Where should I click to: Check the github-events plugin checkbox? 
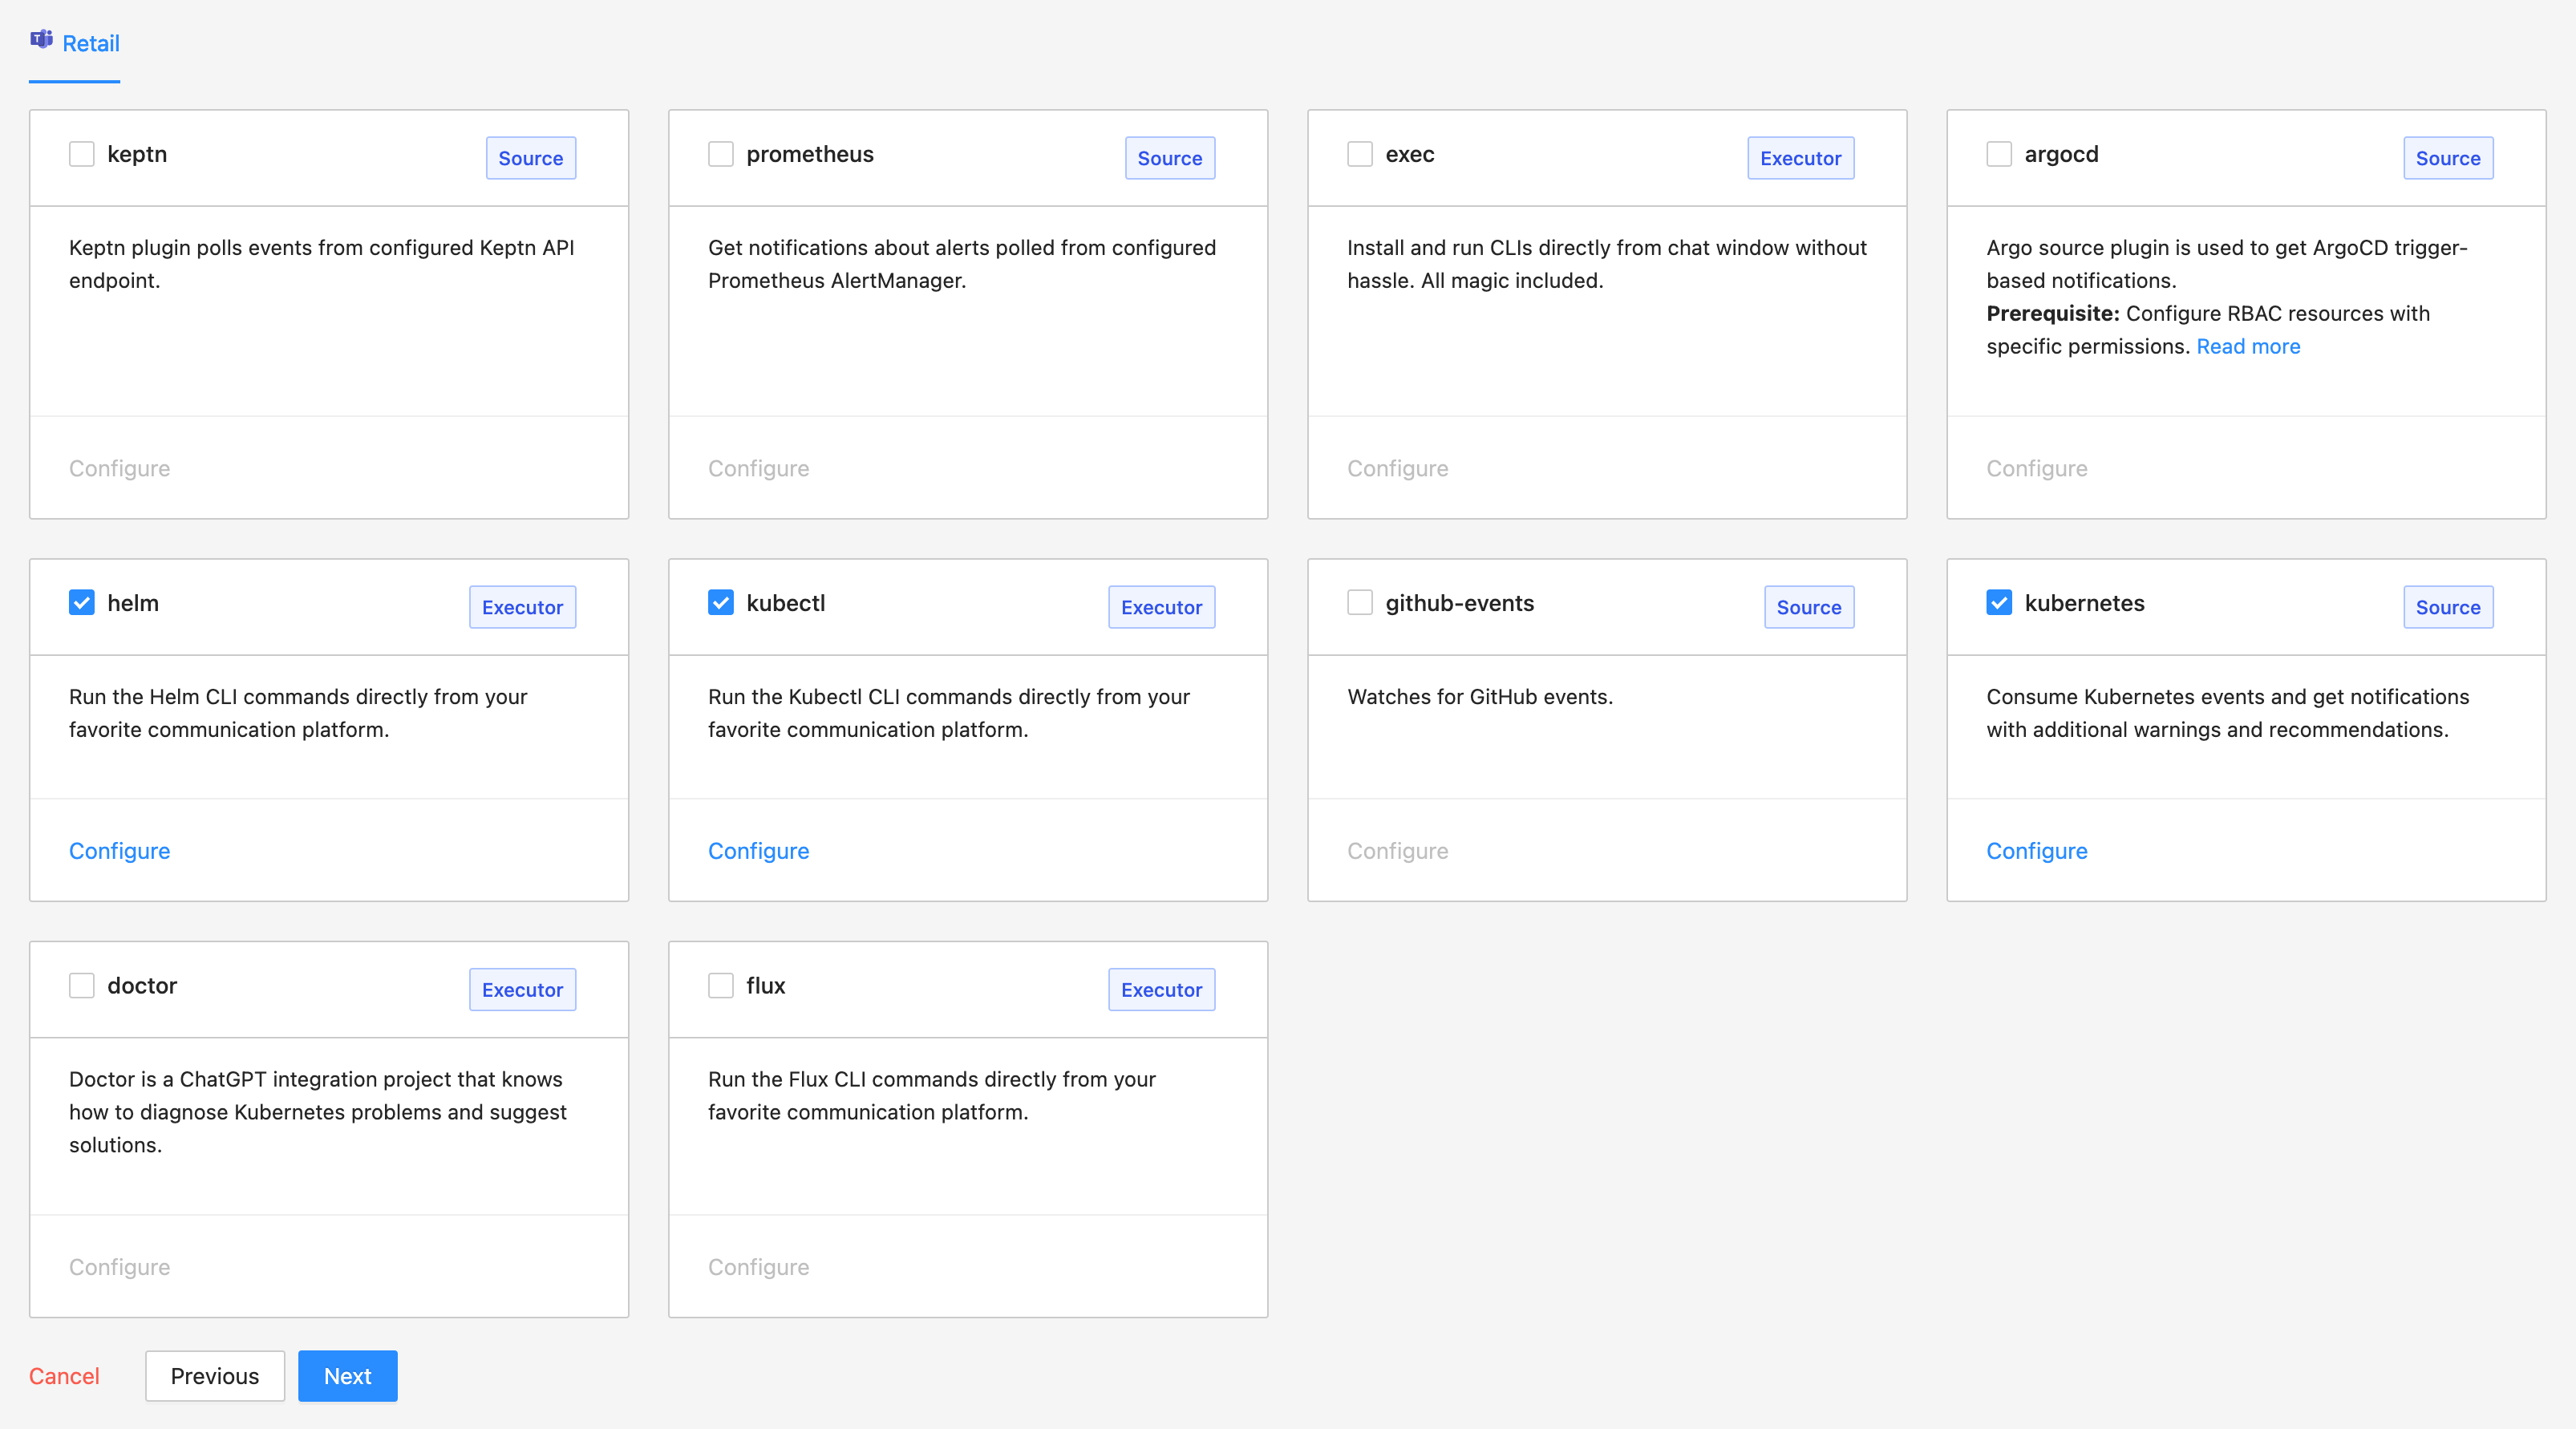[x=1360, y=603]
